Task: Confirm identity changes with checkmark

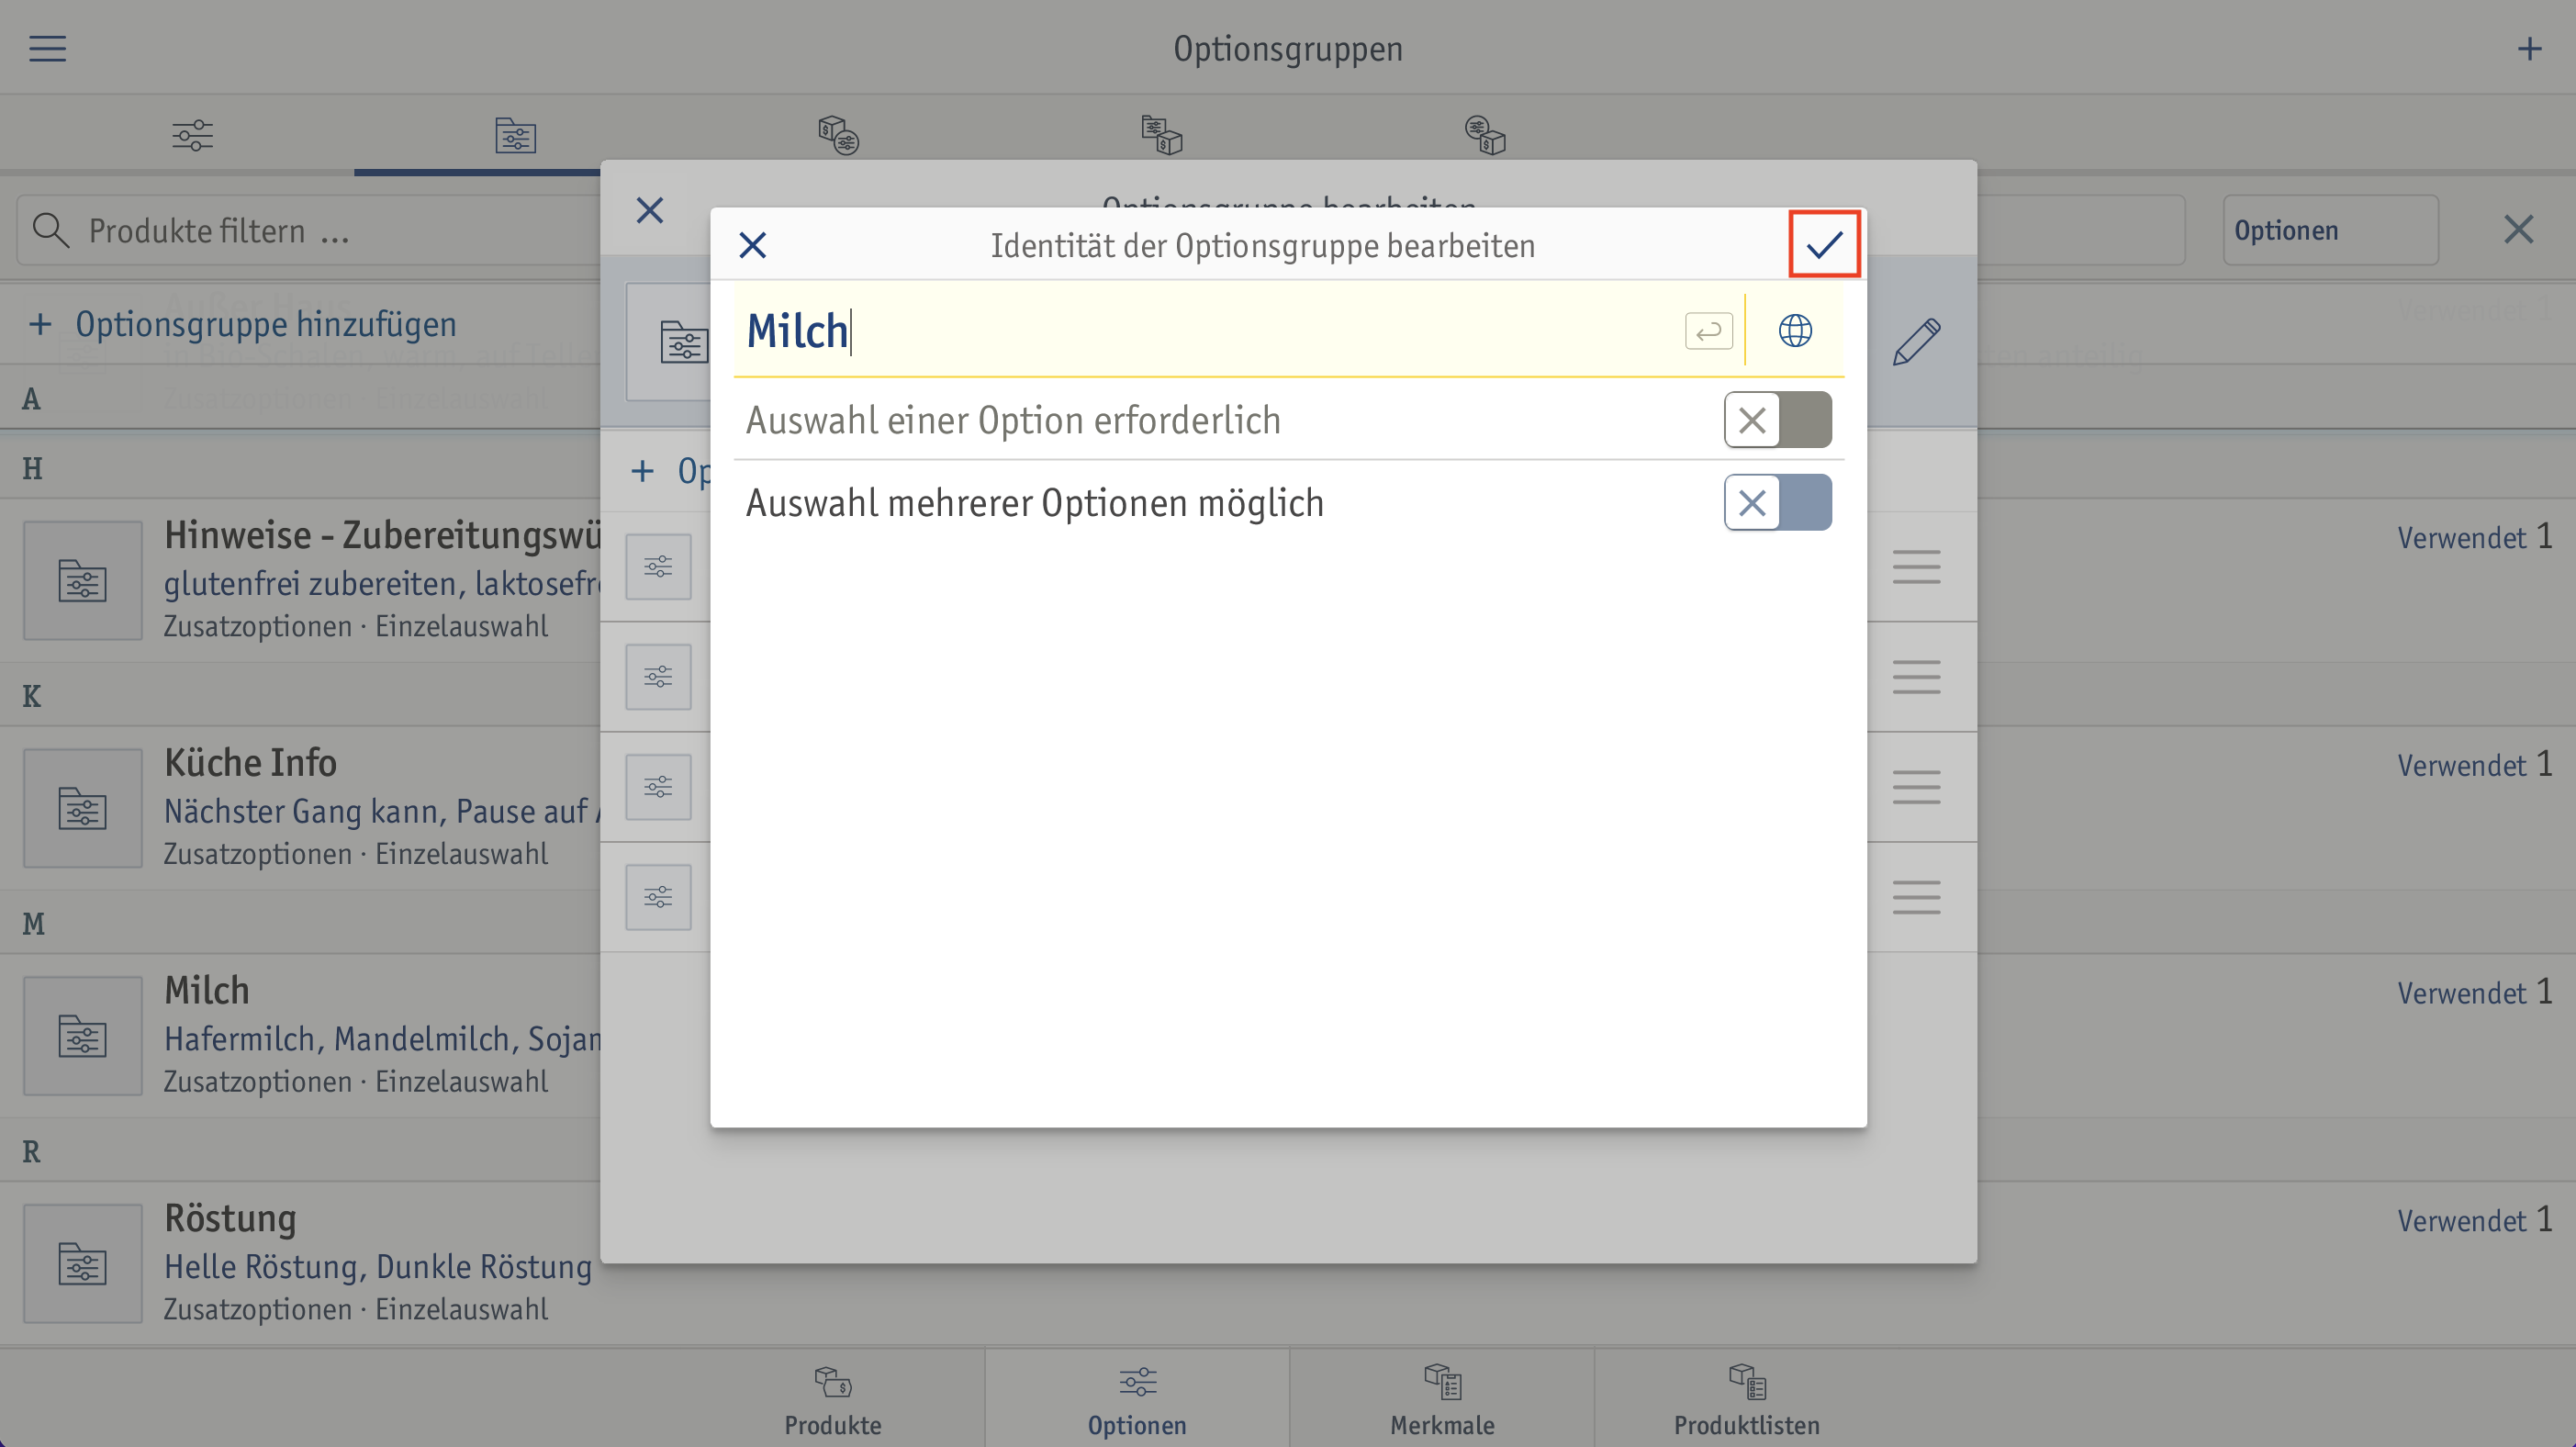Action: [x=1824, y=244]
